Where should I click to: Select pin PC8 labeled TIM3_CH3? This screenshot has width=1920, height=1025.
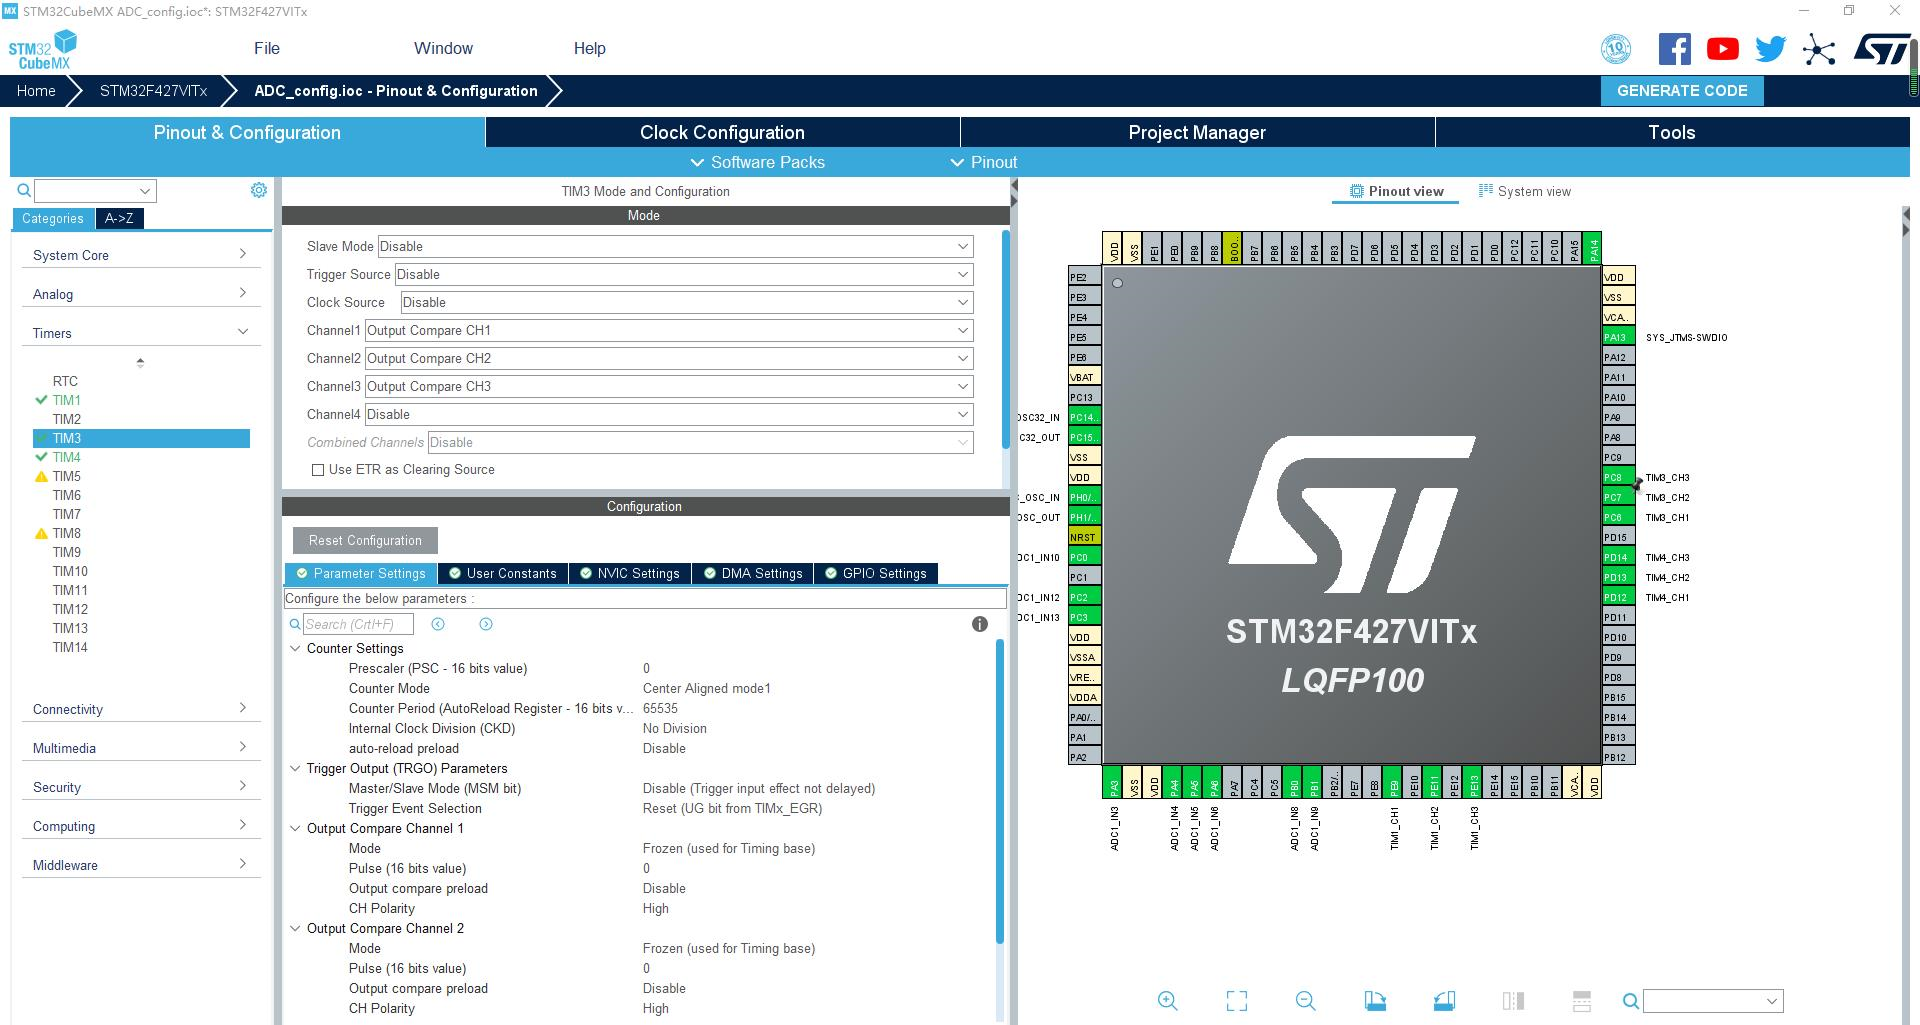pos(1618,477)
